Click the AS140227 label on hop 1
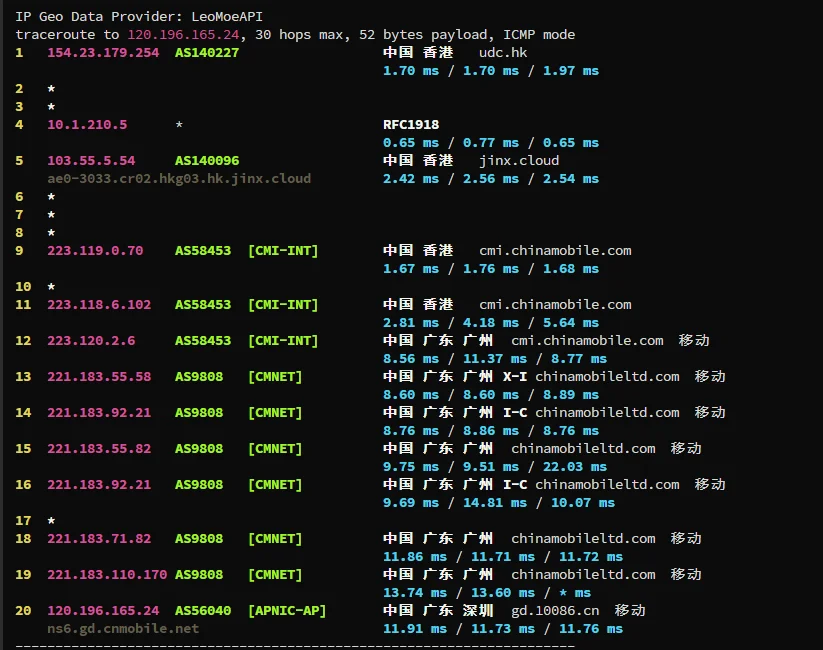Image resolution: width=823 pixels, height=650 pixels. point(207,52)
